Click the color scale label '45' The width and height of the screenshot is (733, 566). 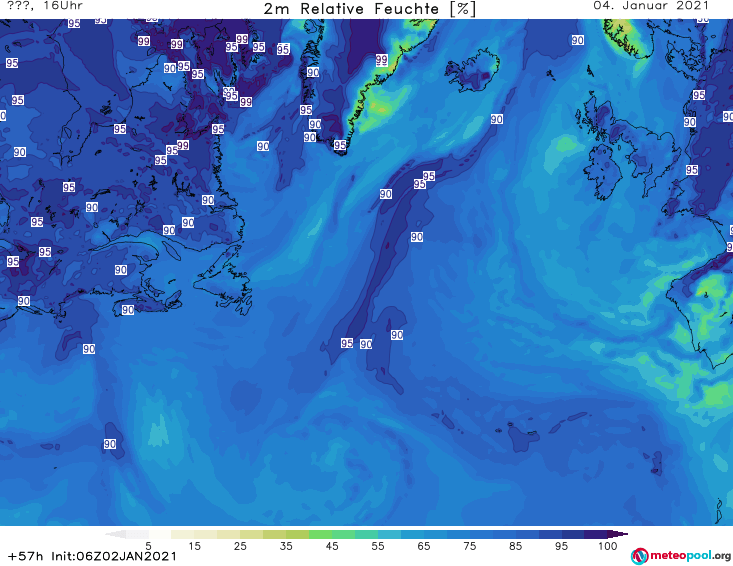click(x=332, y=546)
